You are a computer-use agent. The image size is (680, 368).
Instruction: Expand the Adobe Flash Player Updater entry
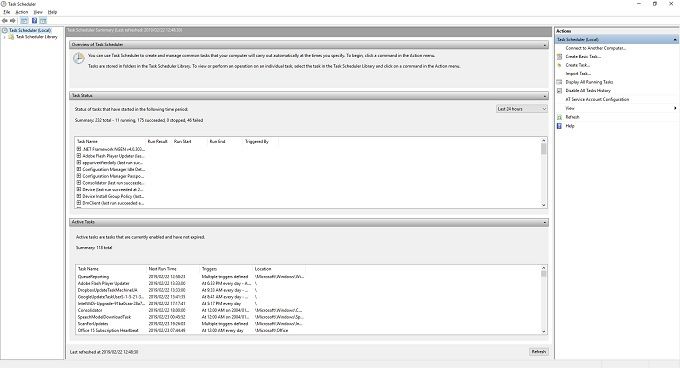pos(79,156)
